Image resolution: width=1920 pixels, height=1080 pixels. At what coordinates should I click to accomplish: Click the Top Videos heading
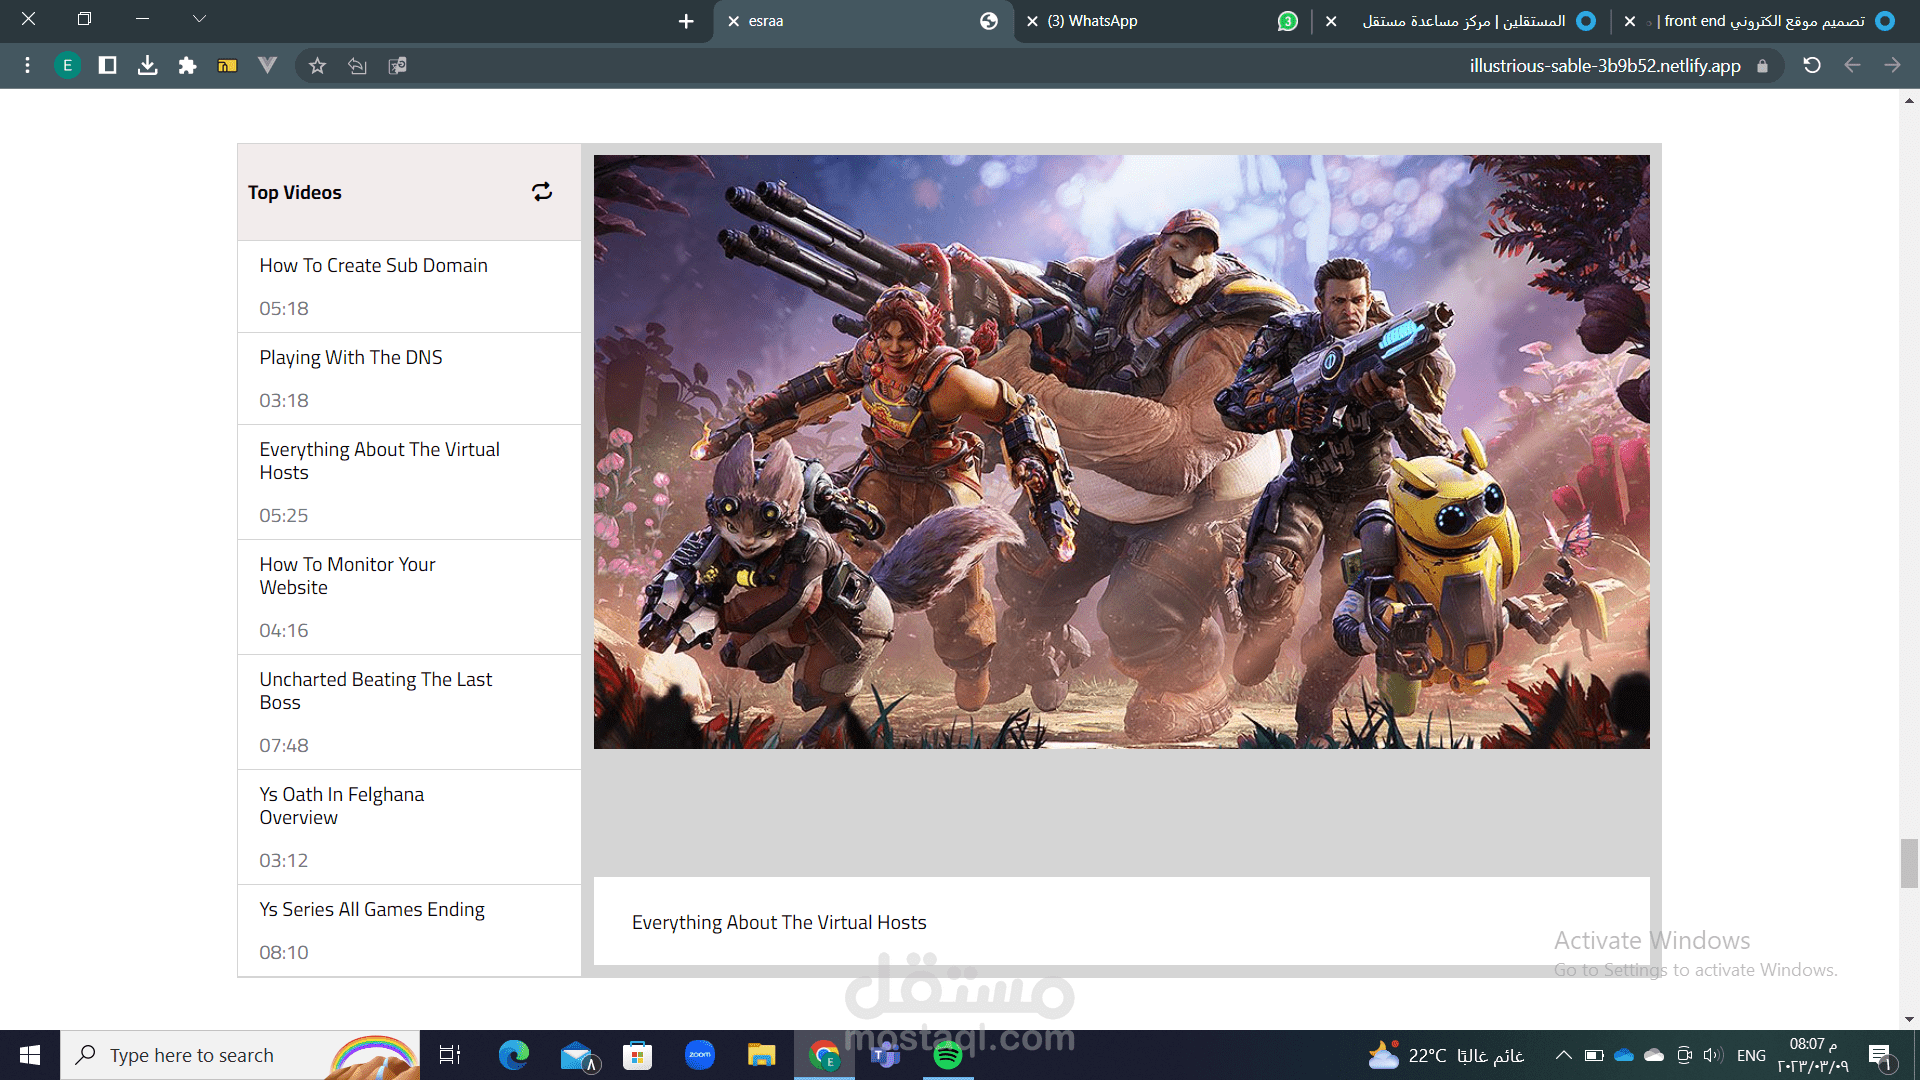(295, 192)
